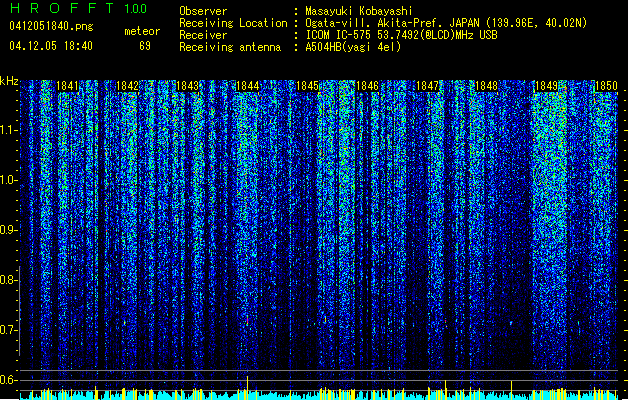The width and height of the screenshot is (629, 400).
Task: Click the 1844 time marker label
Action: coord(248,86)
